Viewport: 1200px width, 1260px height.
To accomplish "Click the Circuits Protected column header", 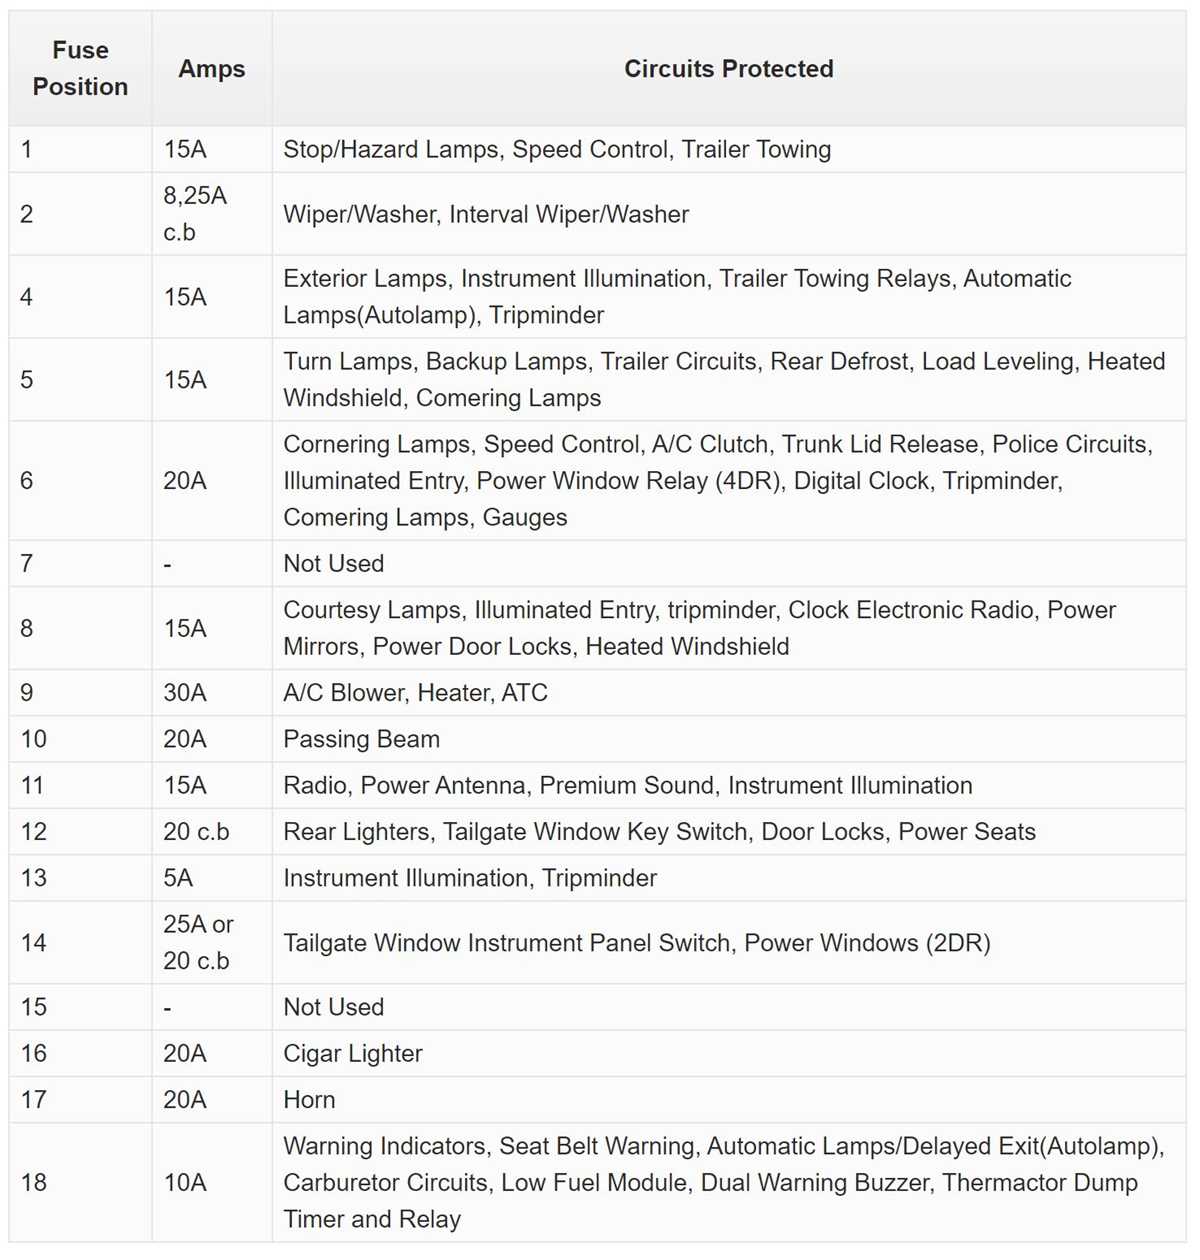I will click(729, 68).
